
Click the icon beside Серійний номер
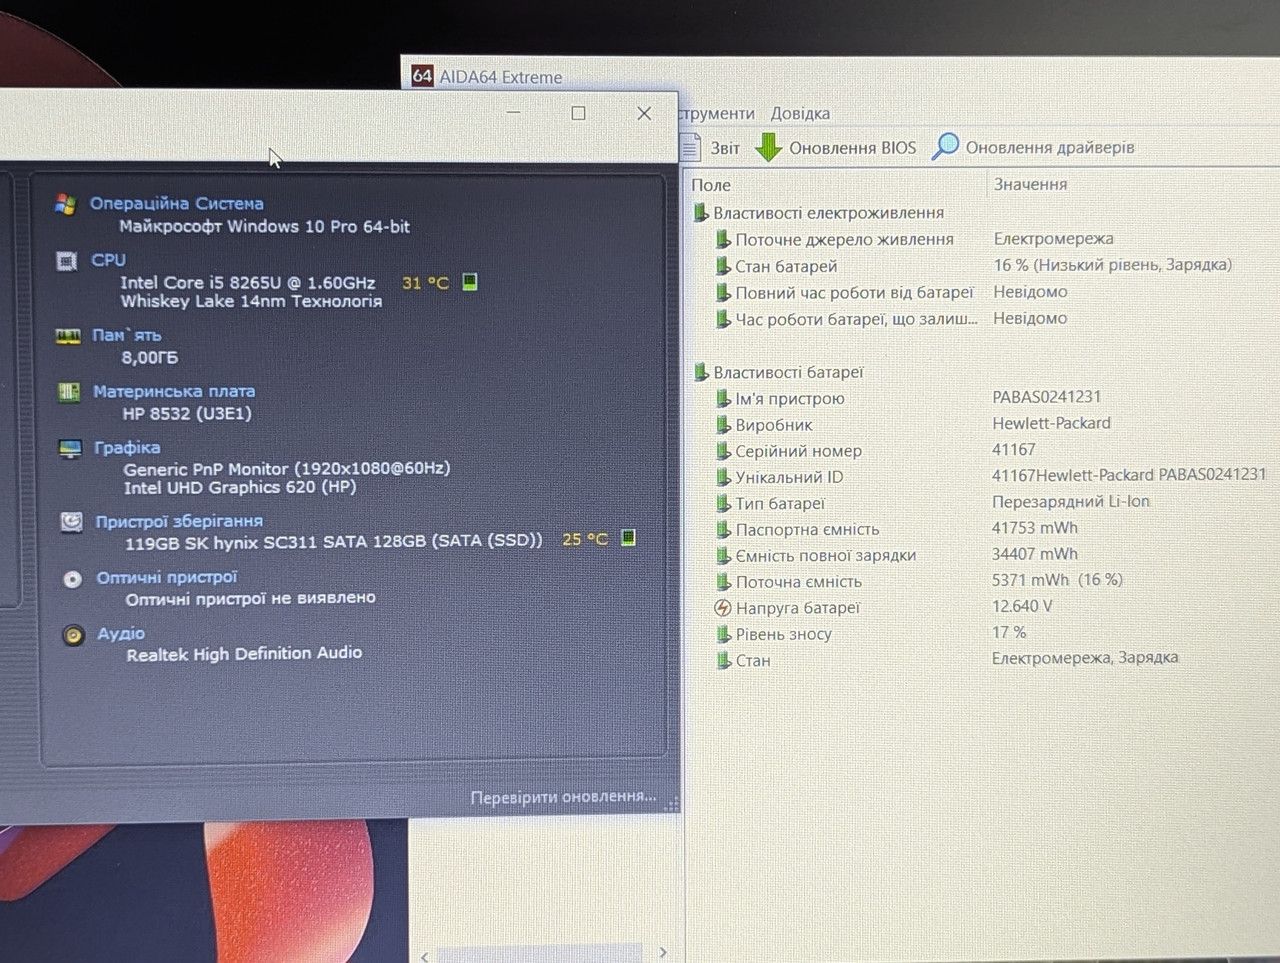coord(723,451)
